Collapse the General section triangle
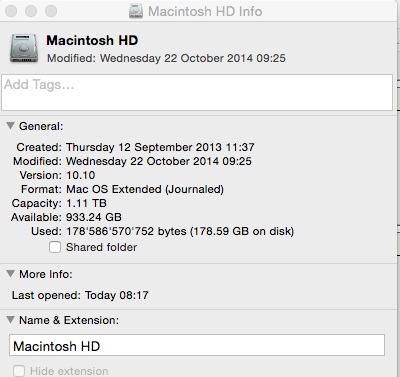 (x=11, y=126)
